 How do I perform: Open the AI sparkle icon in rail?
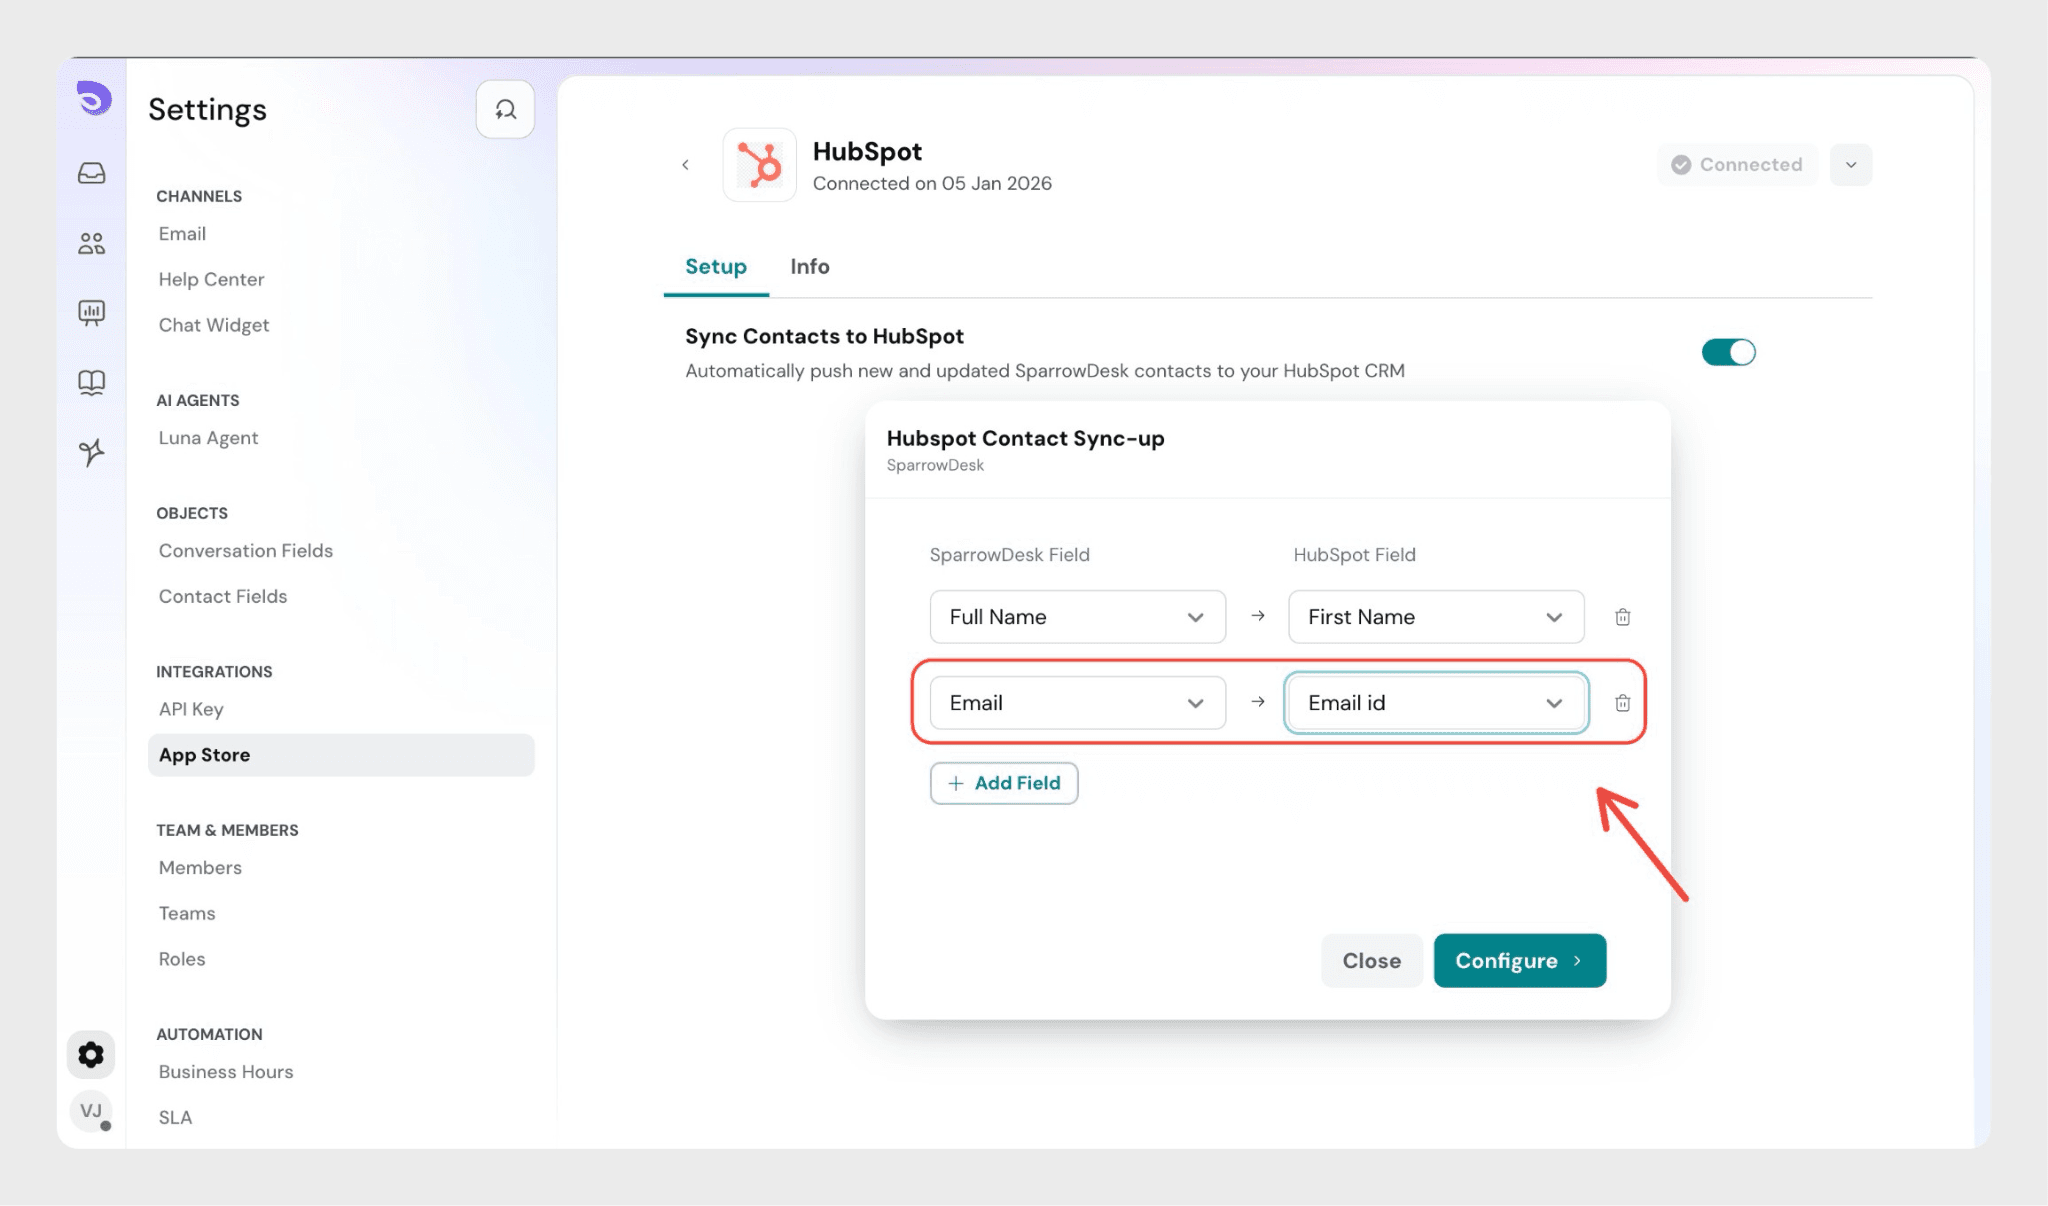pyautogui.click(x=92, y=452)
